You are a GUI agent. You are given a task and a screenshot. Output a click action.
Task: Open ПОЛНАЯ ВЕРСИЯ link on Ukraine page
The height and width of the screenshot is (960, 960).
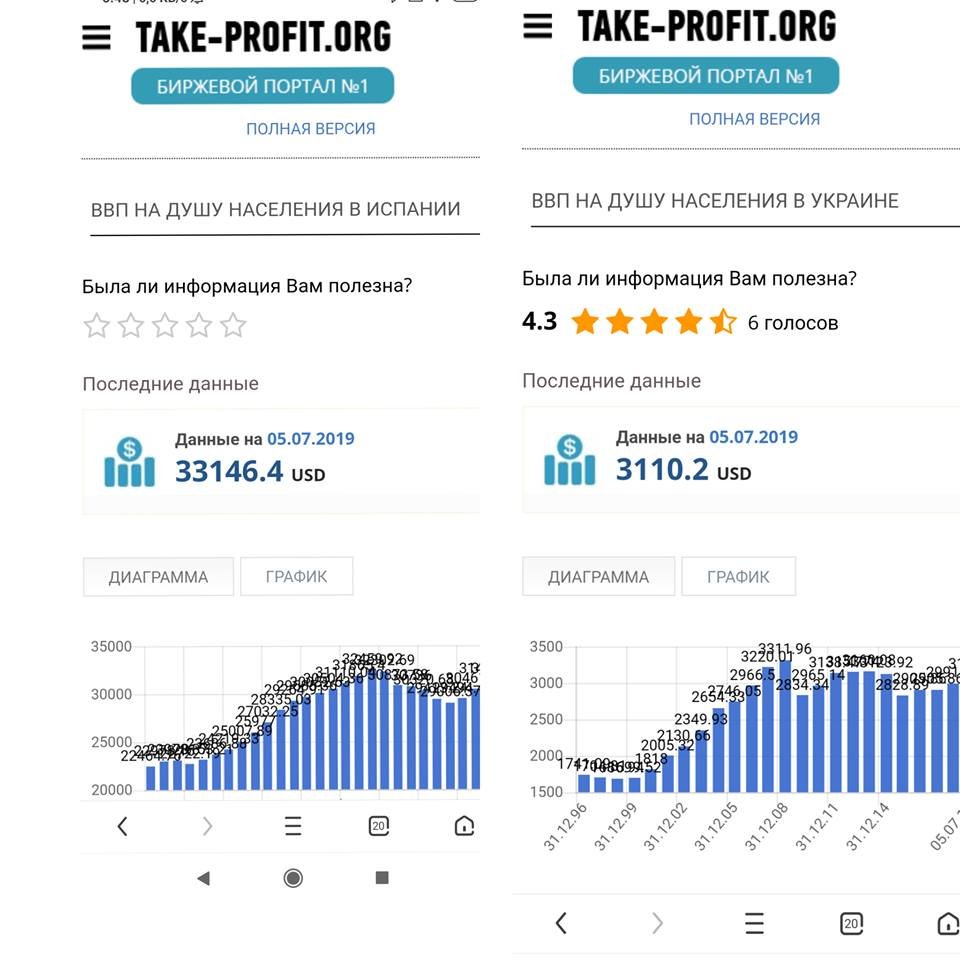coord(754,119)
